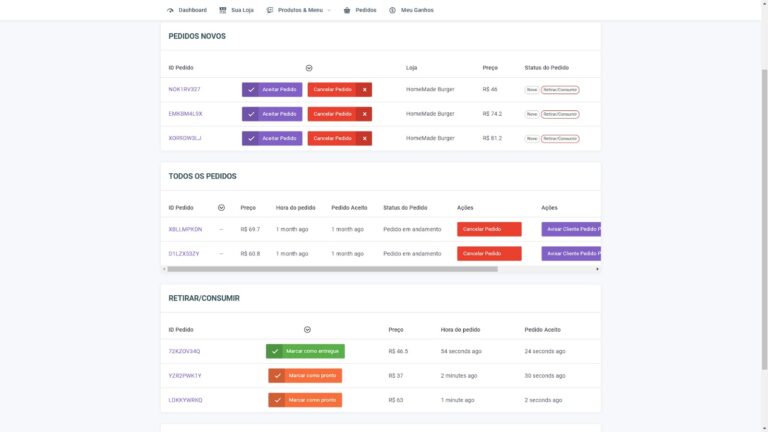Image resolution: width=768 pixels, height=432 pixels.
Task: Open the Meu Ganhos menu item
Action: pyautogui.click(x=418, y=10)
